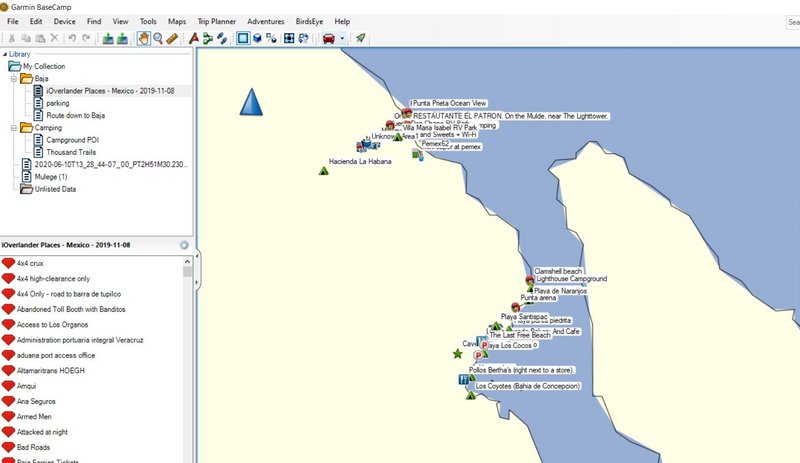800x463 pixels.
Task: Click the red car activity profile icon
Action: point(329,38)
